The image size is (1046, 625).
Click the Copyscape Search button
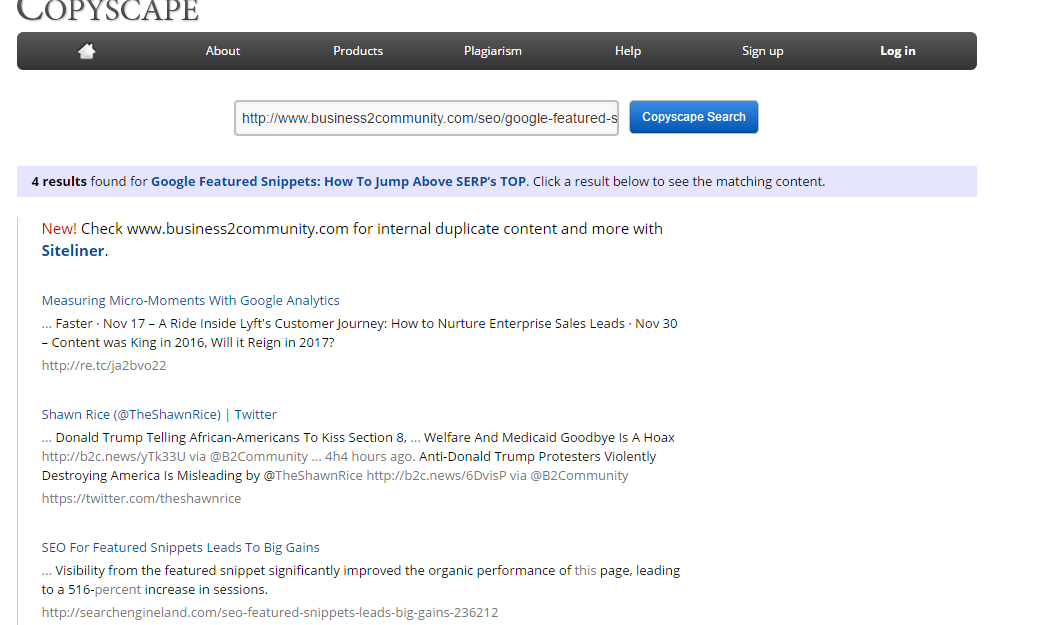[694, 117]
